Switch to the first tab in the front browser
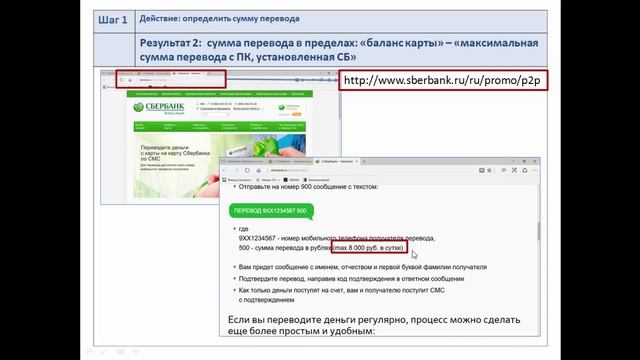 pos(243,161)
